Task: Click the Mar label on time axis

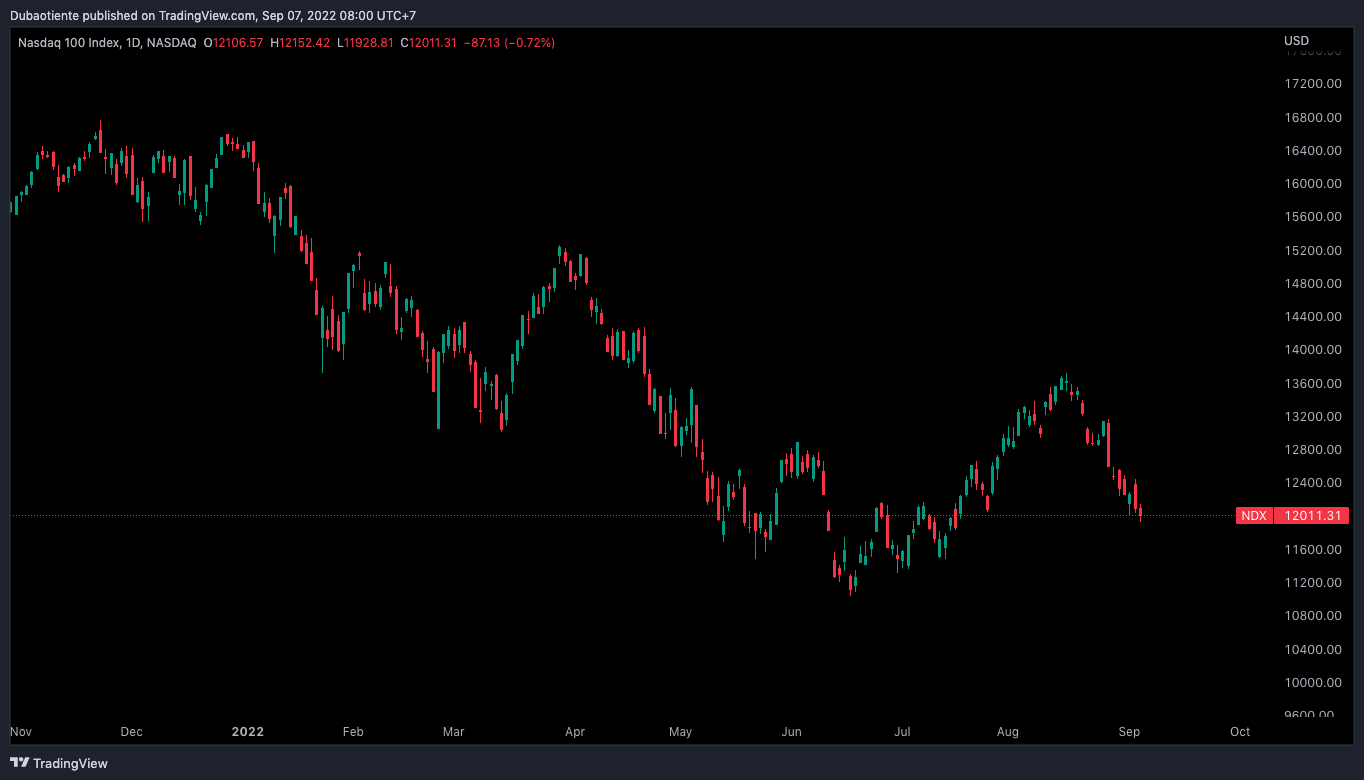Action: click(454, 732)
